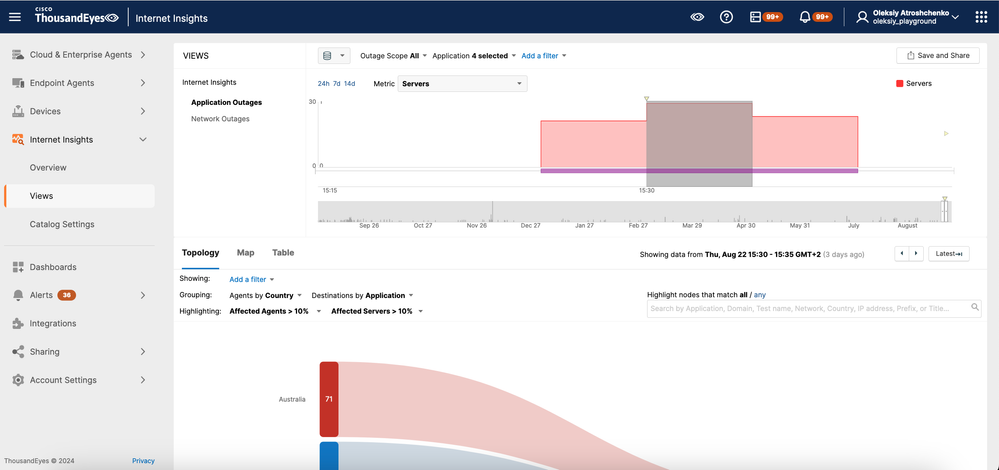The height and width of the screenshot is (470, 999).
Task: Open the notifications bell icon
Action: [805, 17]
